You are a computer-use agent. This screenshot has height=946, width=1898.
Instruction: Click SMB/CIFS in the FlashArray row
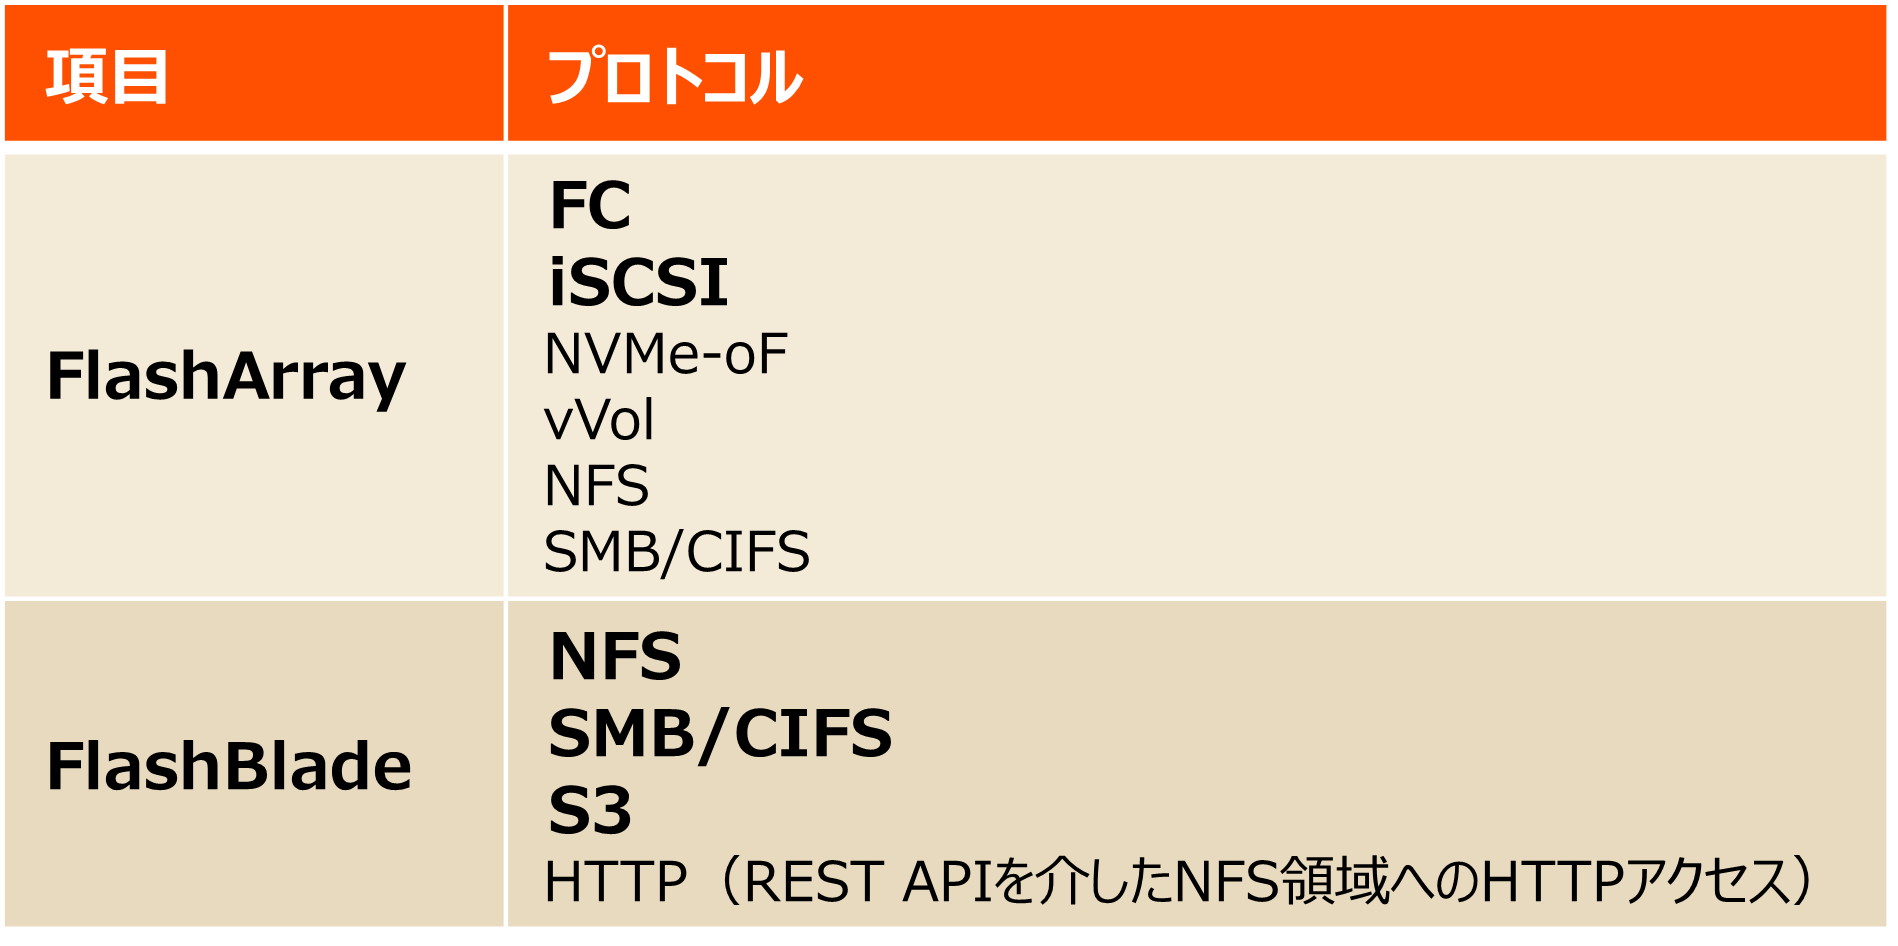[x=676, y=552]
